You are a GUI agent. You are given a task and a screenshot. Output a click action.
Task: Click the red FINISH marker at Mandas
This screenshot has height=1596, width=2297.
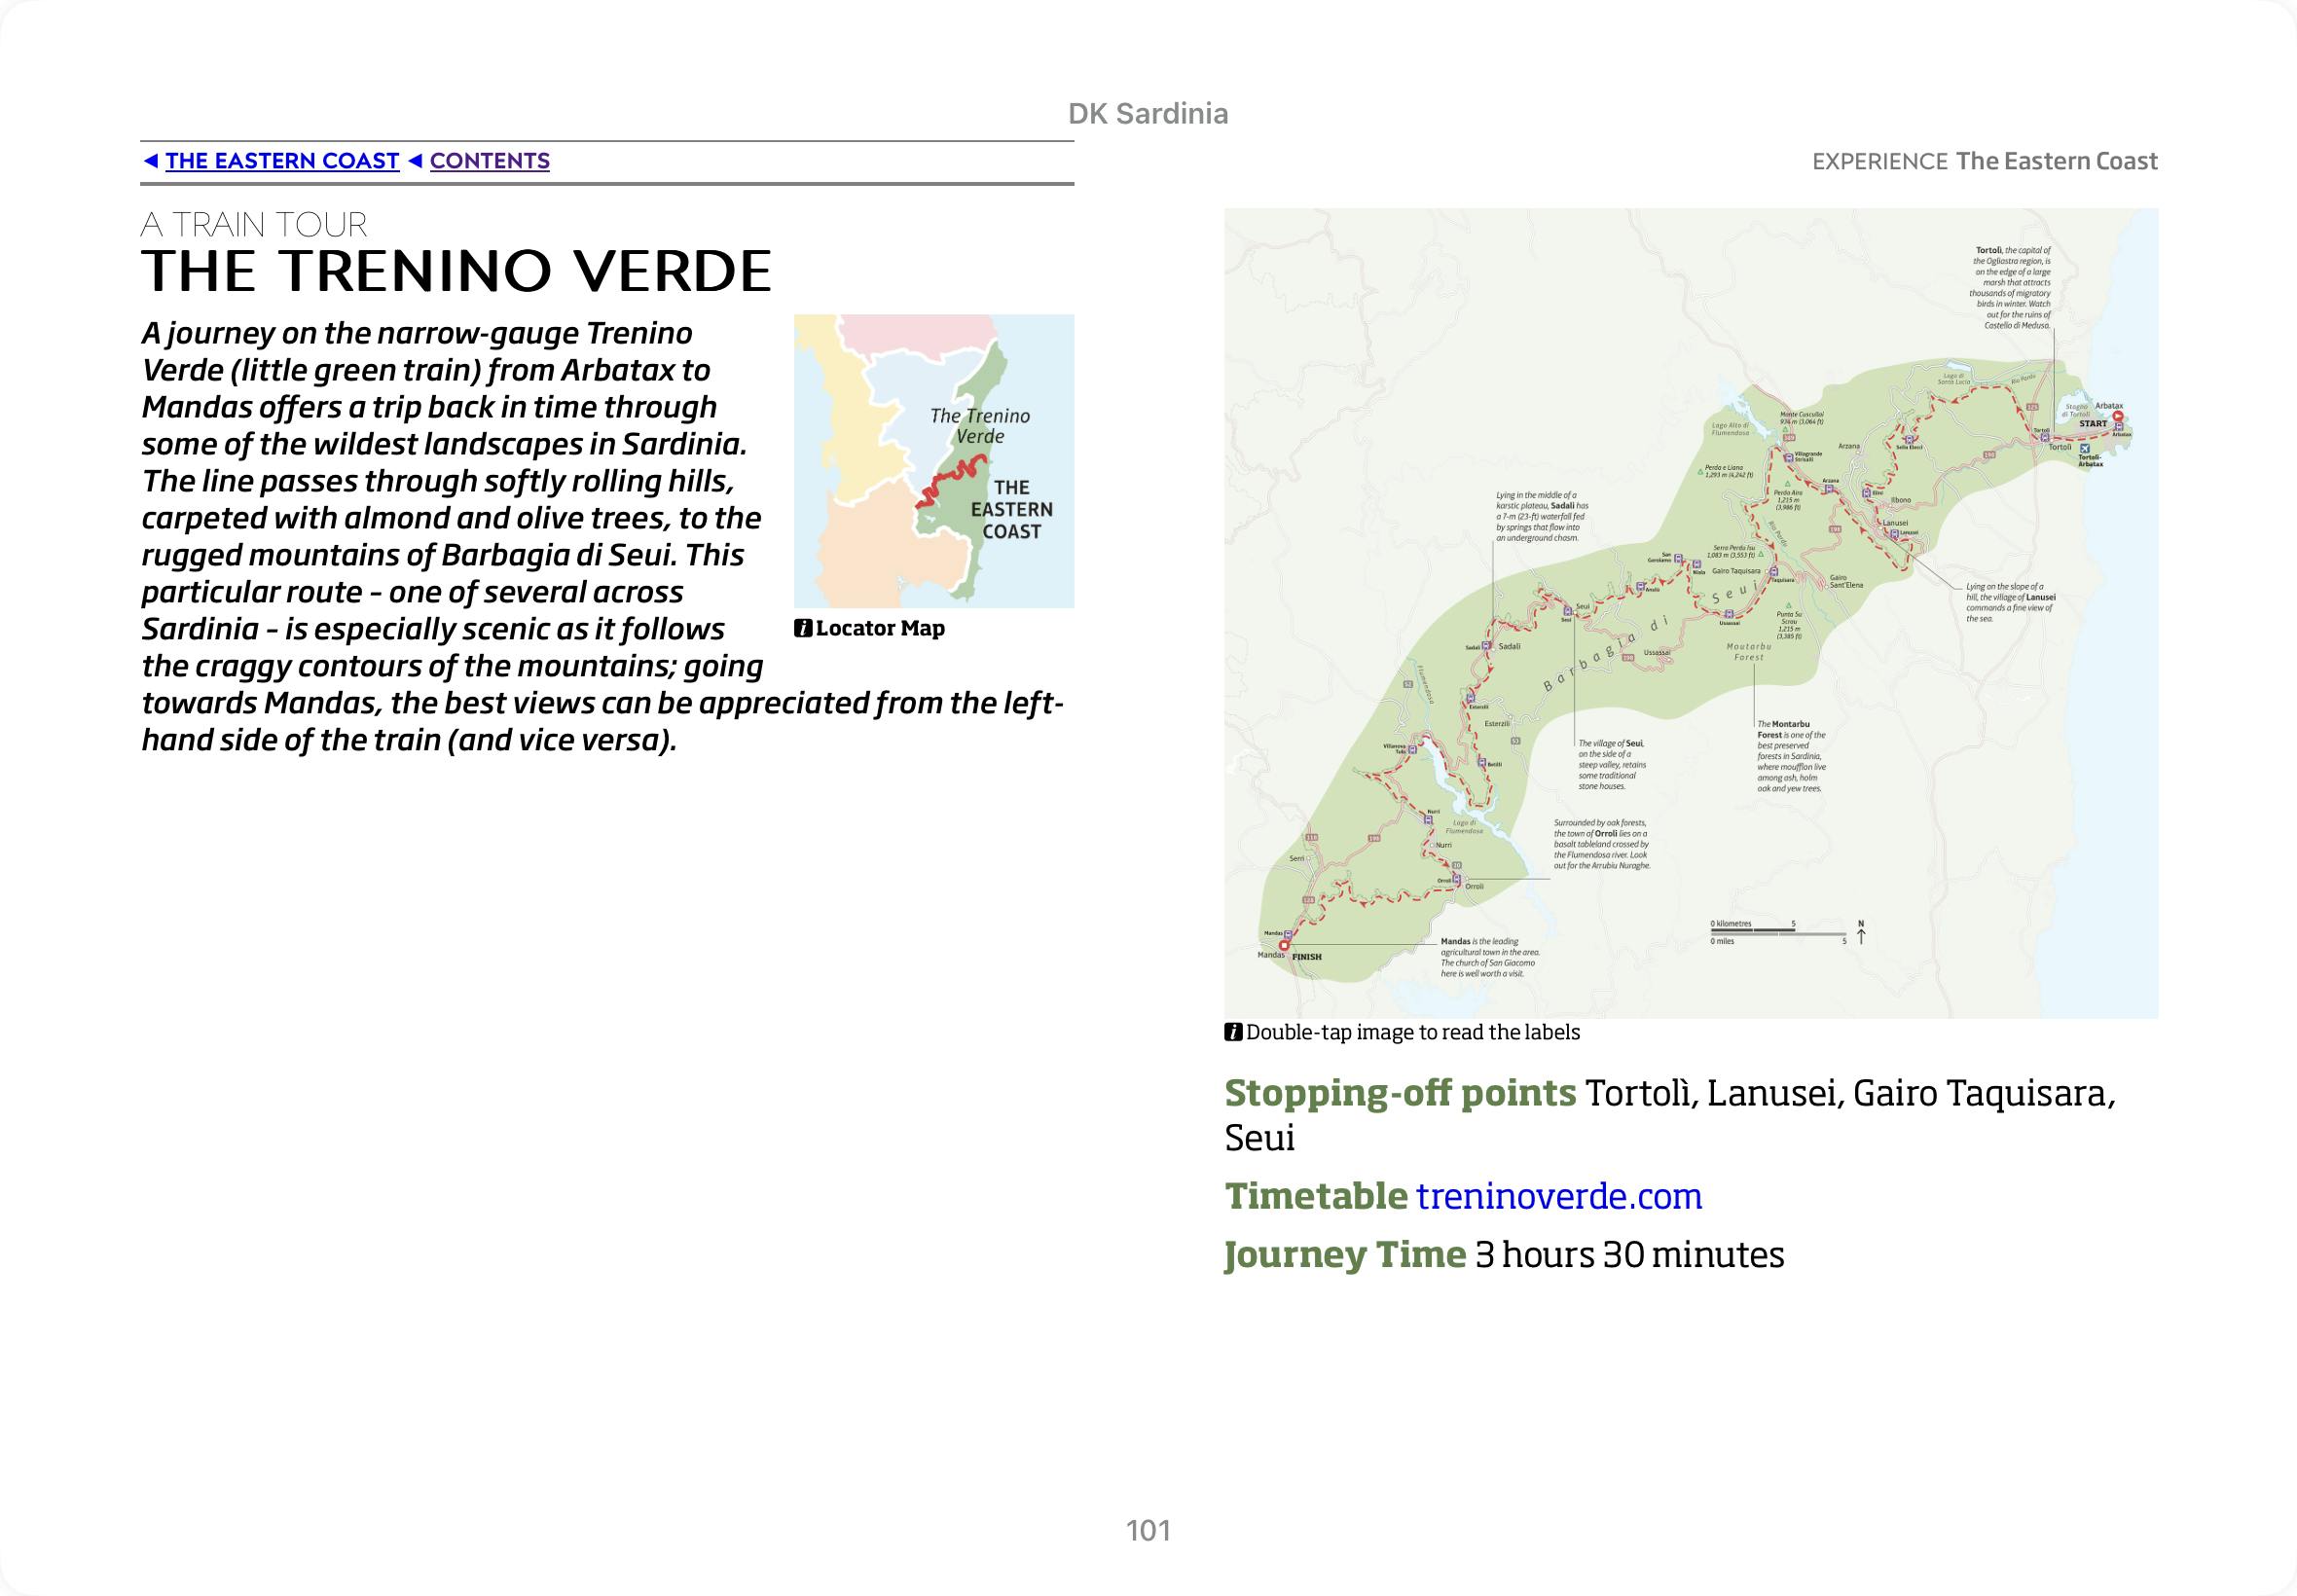point(1285,944)
